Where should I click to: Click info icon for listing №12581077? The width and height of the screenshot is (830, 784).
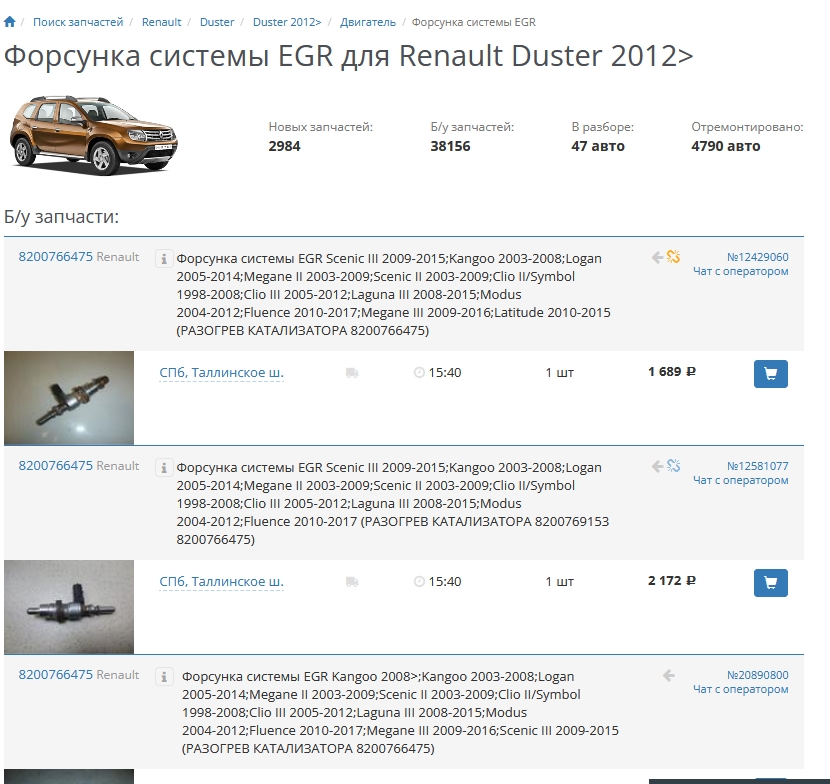point(164,468)
